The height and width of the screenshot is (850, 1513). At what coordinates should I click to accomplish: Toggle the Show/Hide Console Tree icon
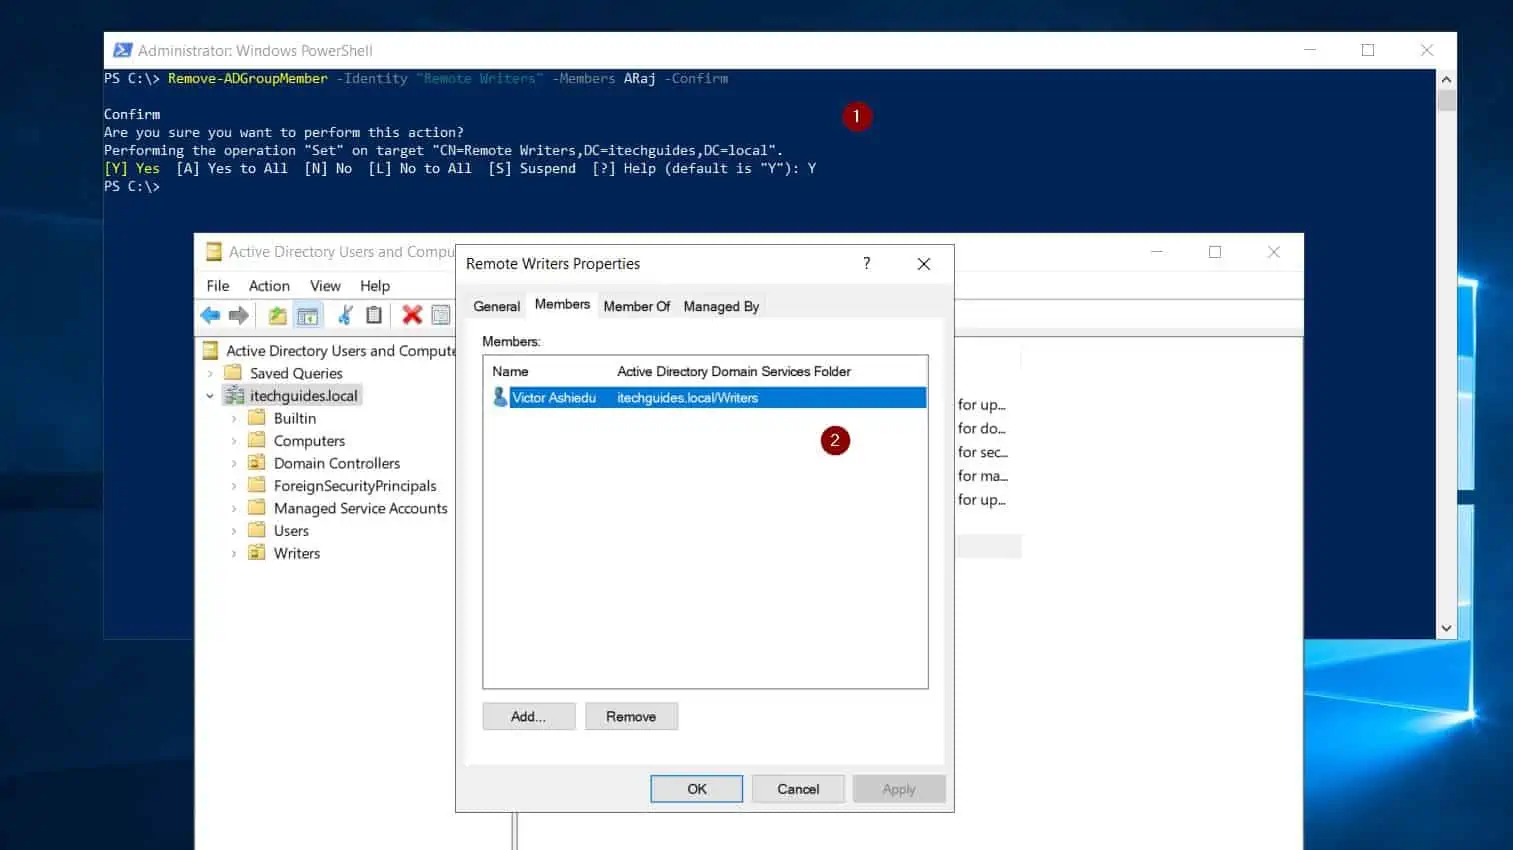click(308, 316)
